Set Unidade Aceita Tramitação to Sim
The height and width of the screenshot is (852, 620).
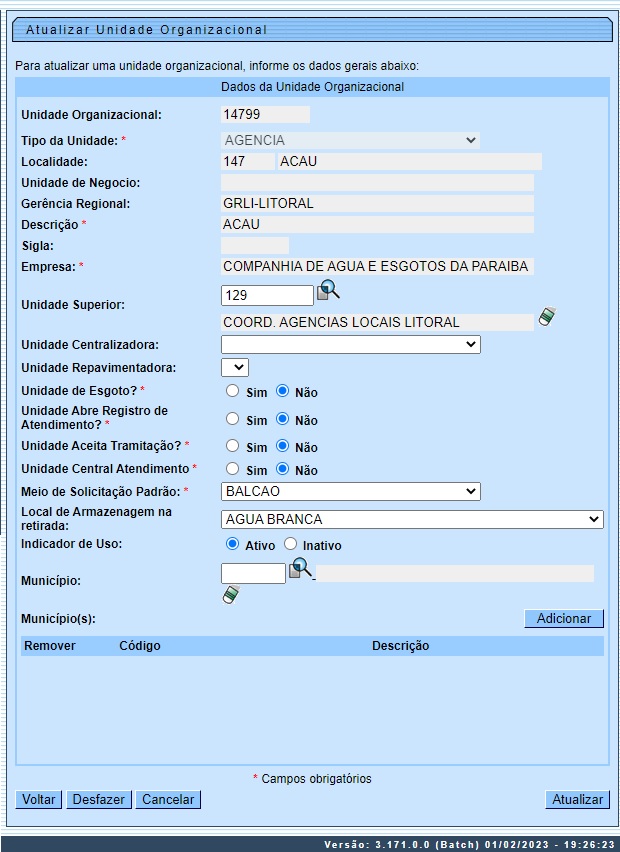coord(233,446)
